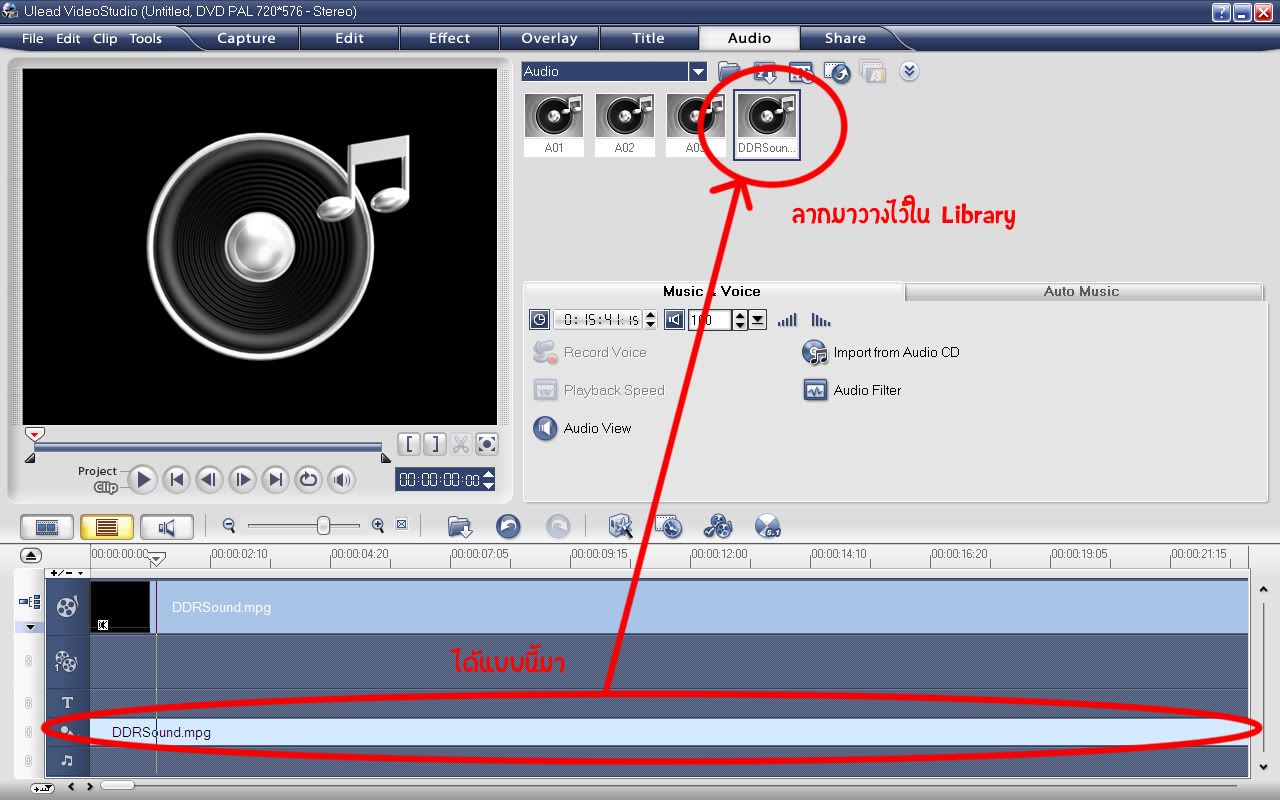Click Import from Audio CD
This screenshot has height=800, width=1280.
coord(896,352)
